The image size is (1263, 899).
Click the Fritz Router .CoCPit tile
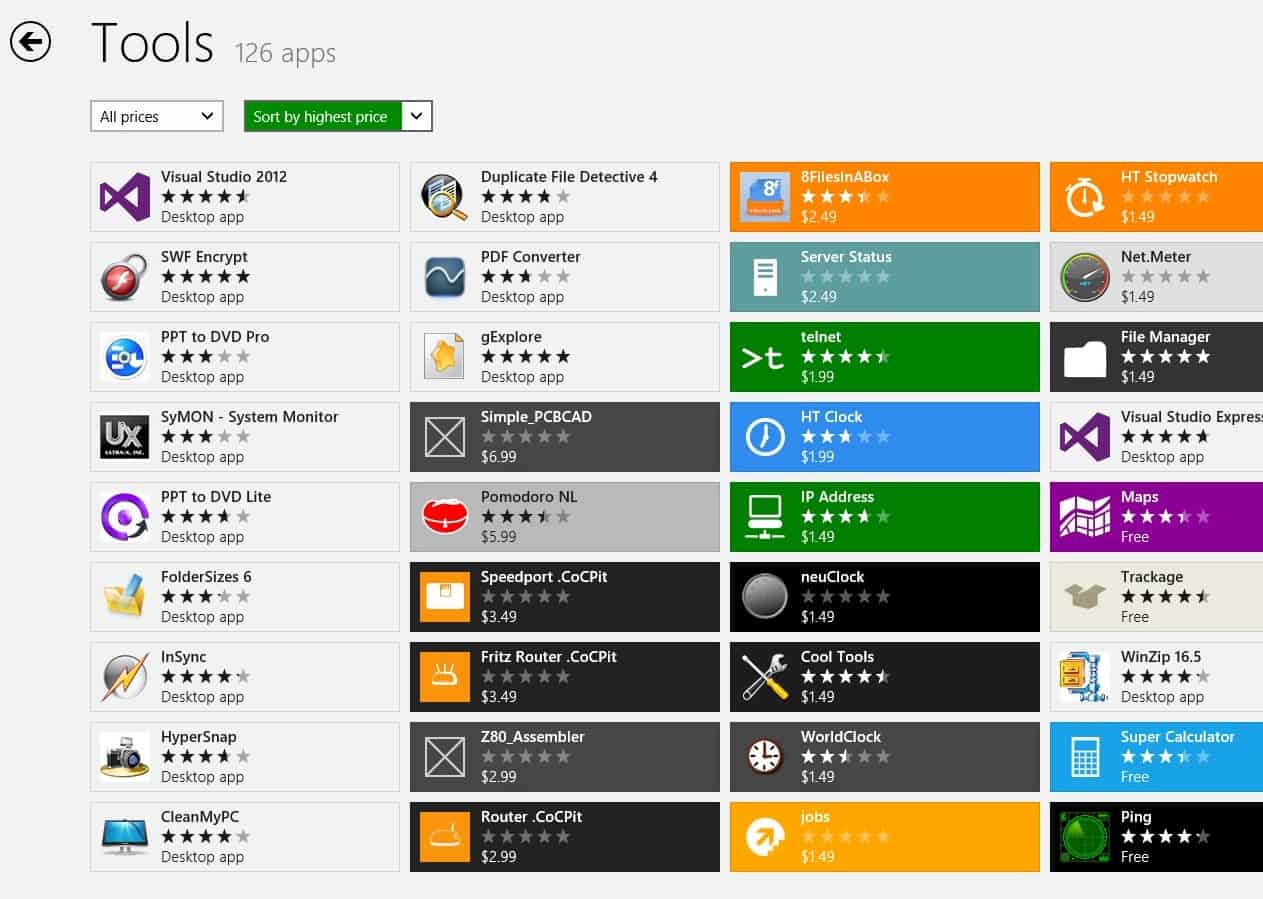564,677
